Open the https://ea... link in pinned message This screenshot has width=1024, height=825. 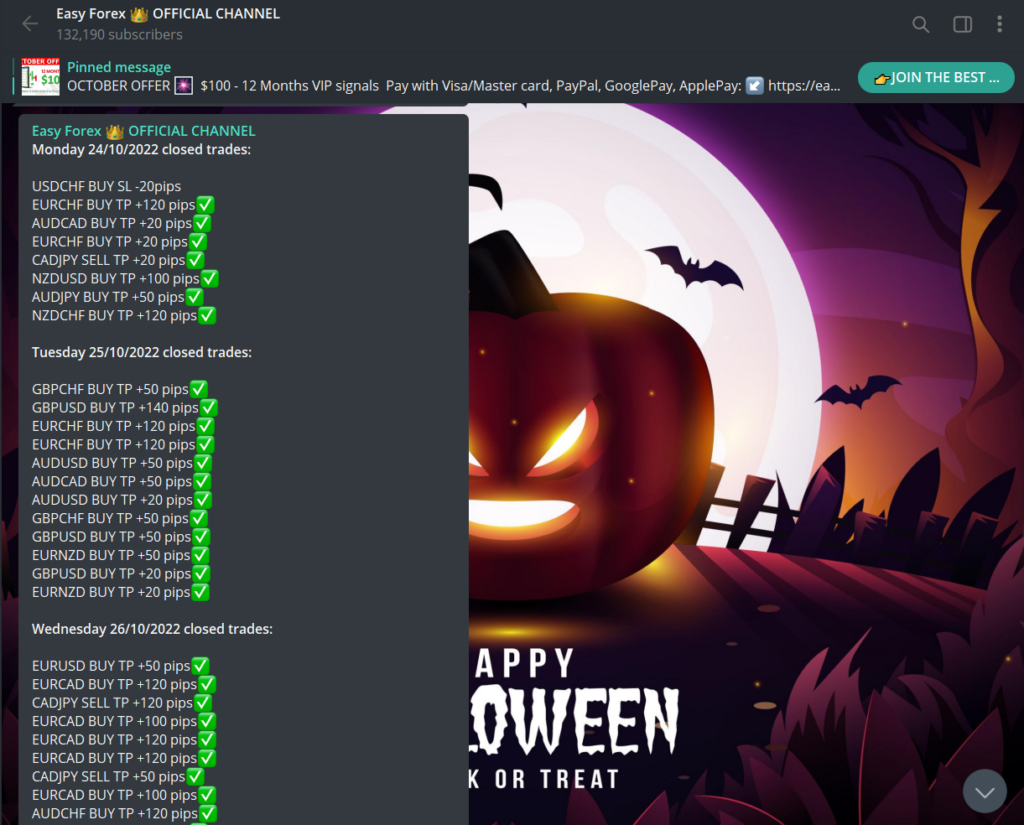[804, 86]
